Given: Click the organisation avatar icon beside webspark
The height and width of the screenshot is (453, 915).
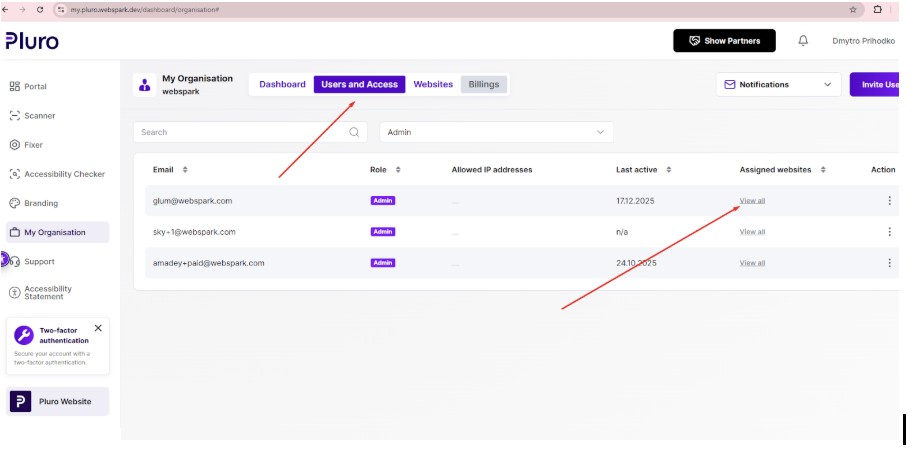Looking at the screenshot, I should point(144,85).
